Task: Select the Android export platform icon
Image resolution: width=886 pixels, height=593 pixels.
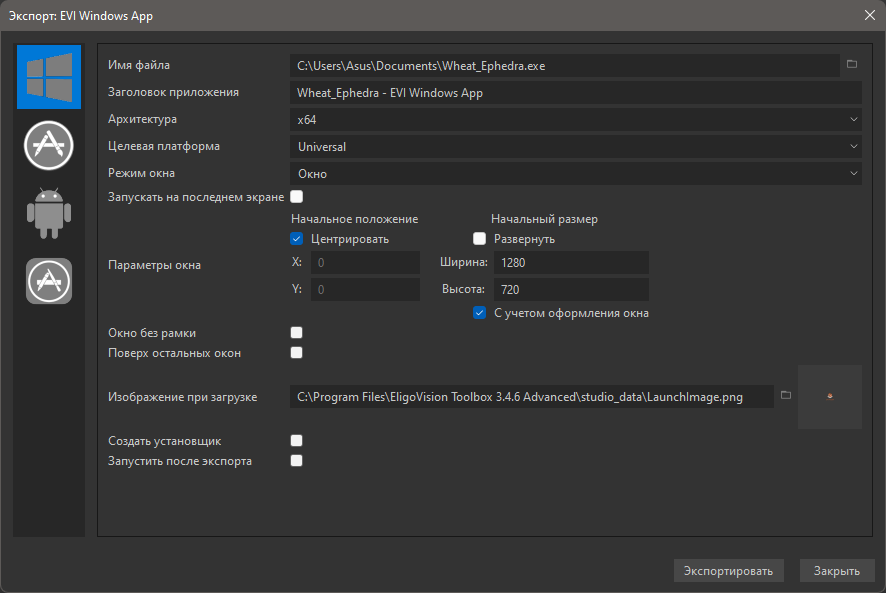Action: click(x=49, y=212)
